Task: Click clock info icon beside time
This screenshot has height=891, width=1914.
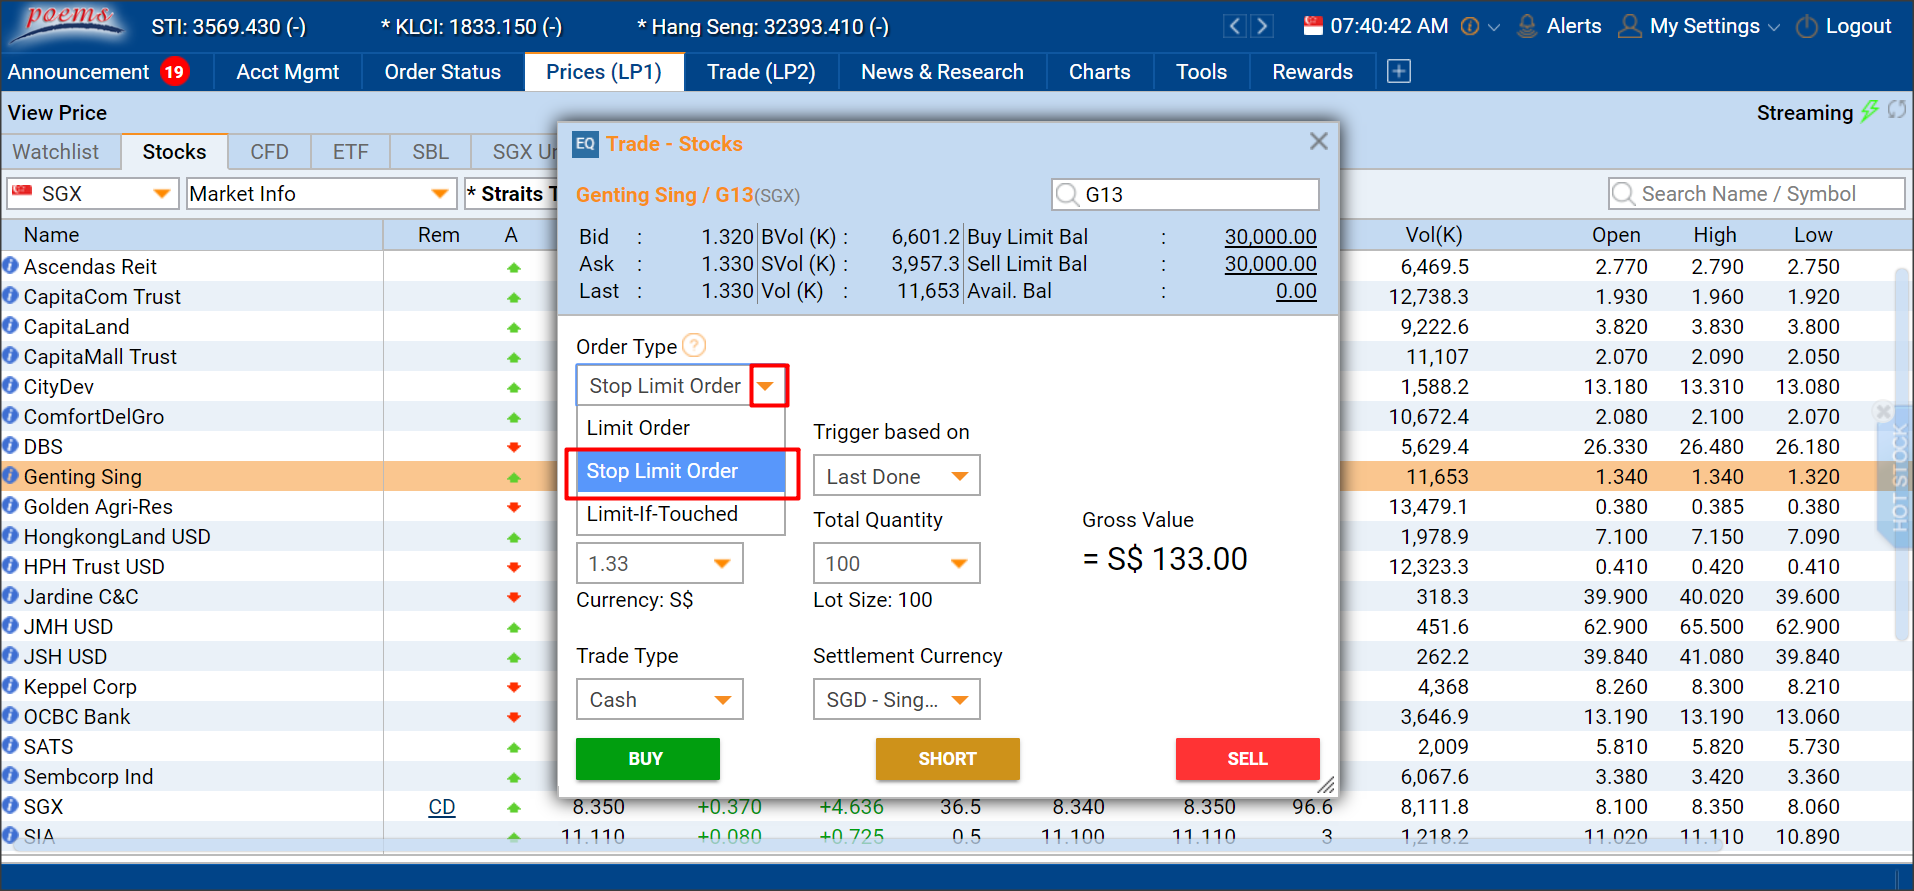Action: click(1470, 27)
